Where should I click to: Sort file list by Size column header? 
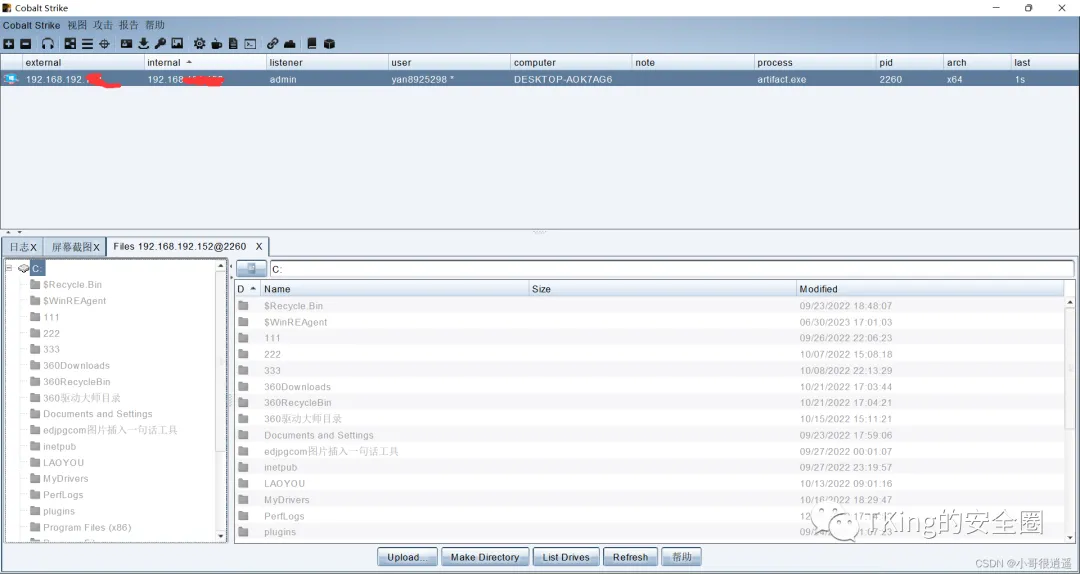pyautogui.click(x=662, y=289)
